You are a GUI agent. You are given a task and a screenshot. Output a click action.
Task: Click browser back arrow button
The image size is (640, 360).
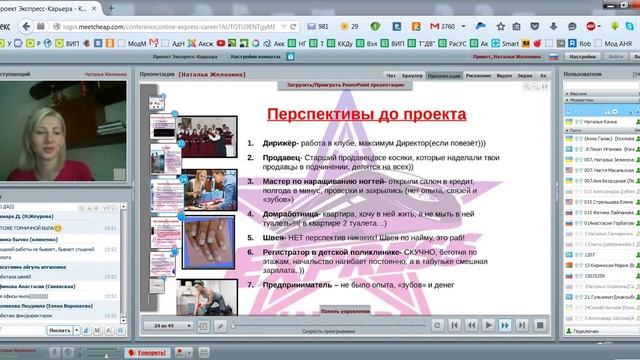tap(26, 27)
